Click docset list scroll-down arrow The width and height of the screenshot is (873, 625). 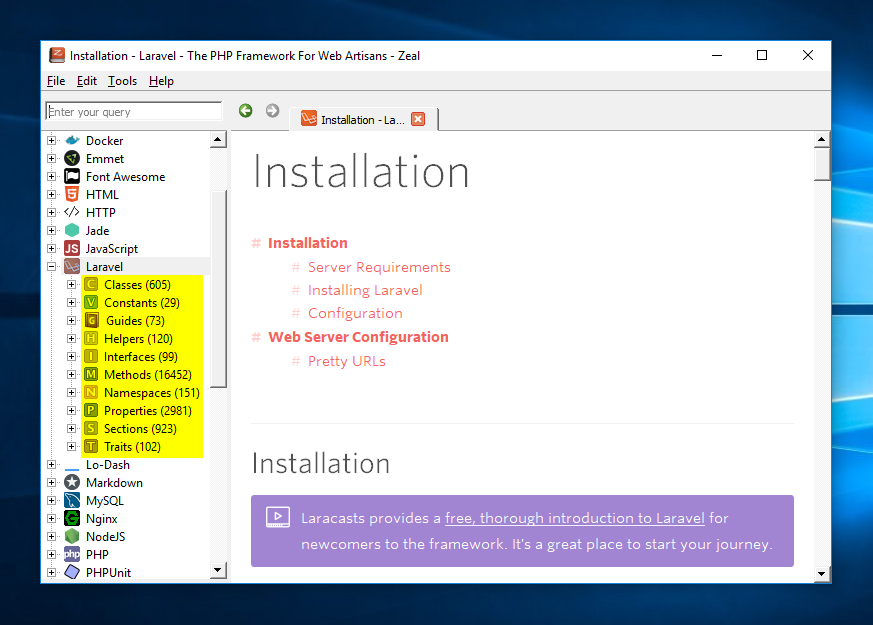218,570
